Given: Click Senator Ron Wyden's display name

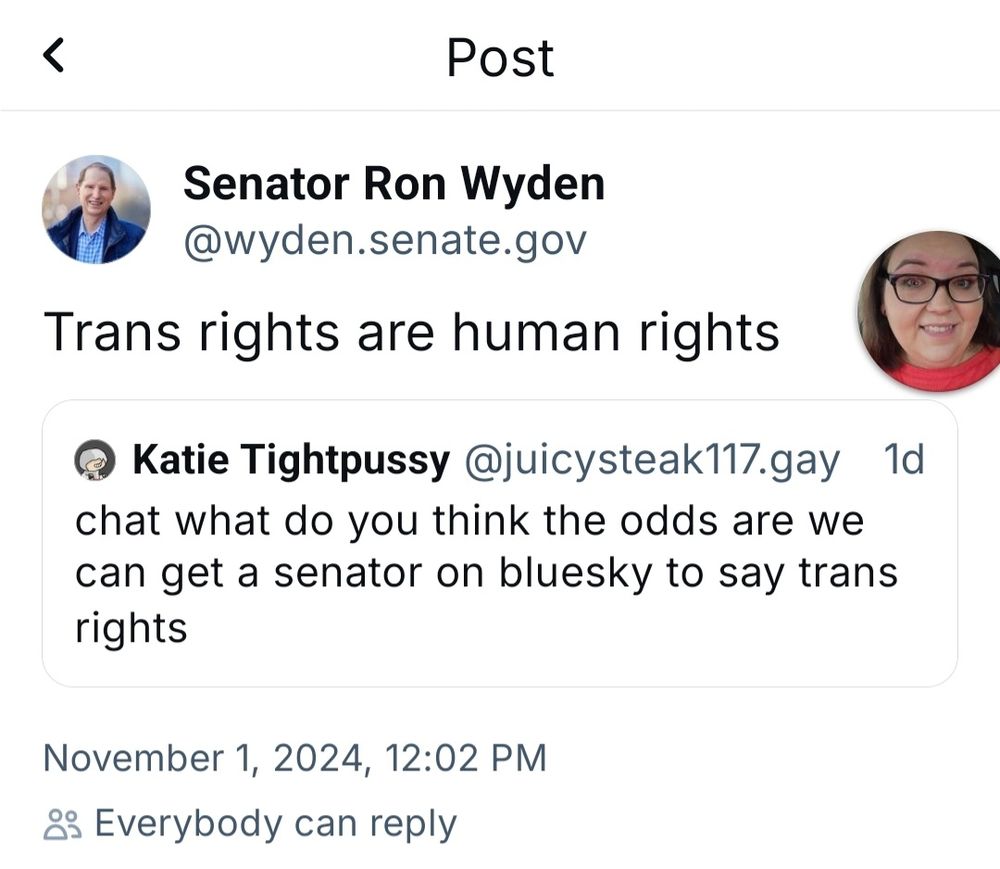Looking at the screenshot, I should [x=393, y=182].
